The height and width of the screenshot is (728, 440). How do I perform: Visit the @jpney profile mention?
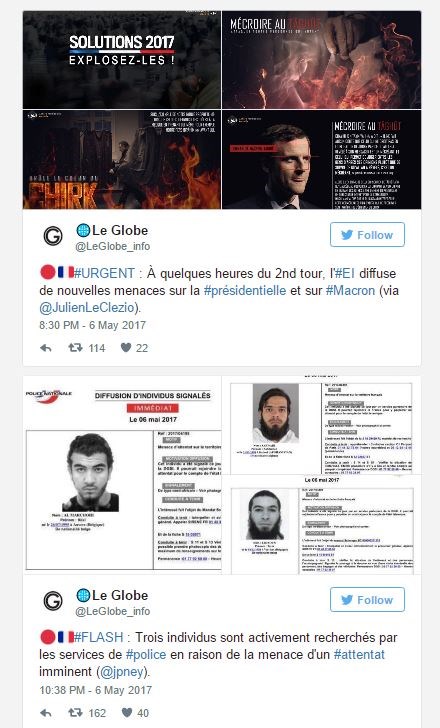(x=123, y=672)
